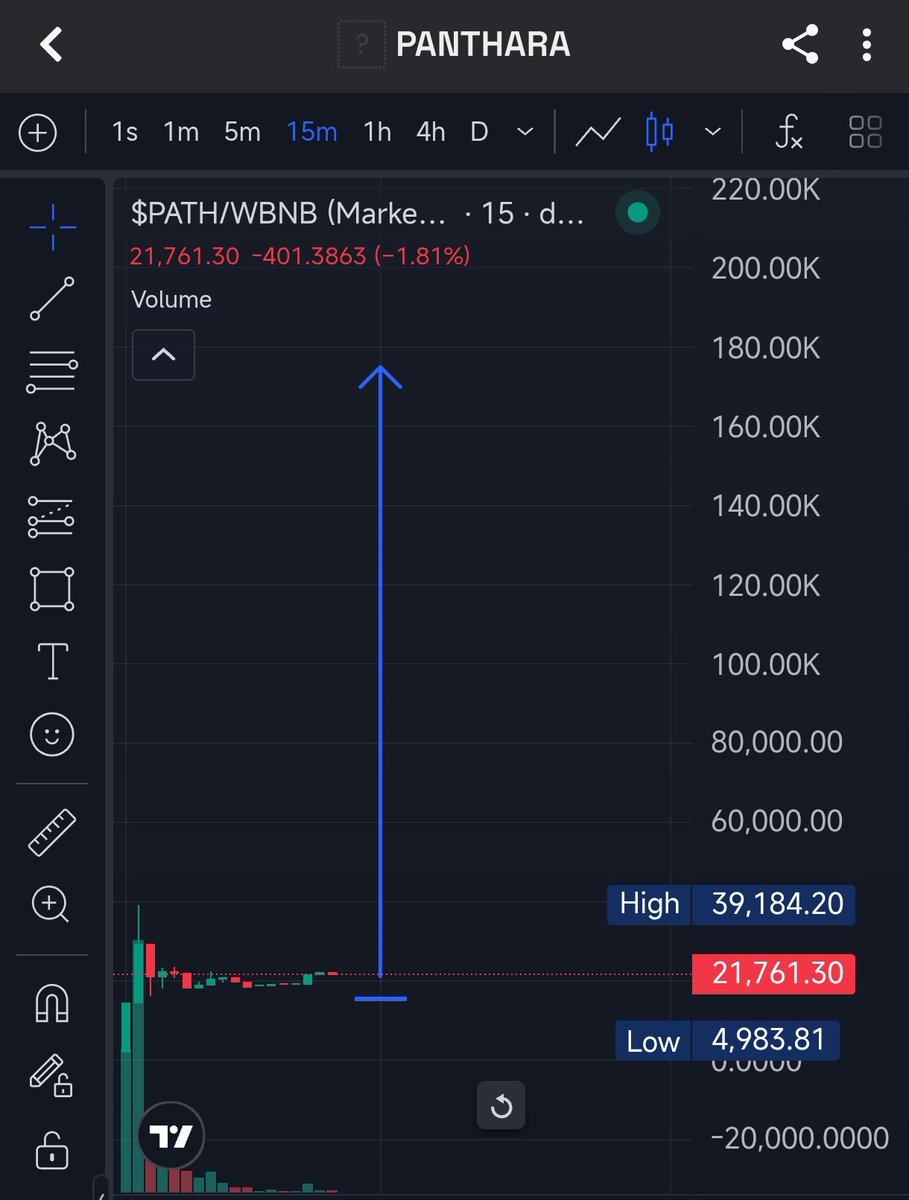Select the crosshair cursor tool
The image size is (909, 1200).
[x=52, y=227]
